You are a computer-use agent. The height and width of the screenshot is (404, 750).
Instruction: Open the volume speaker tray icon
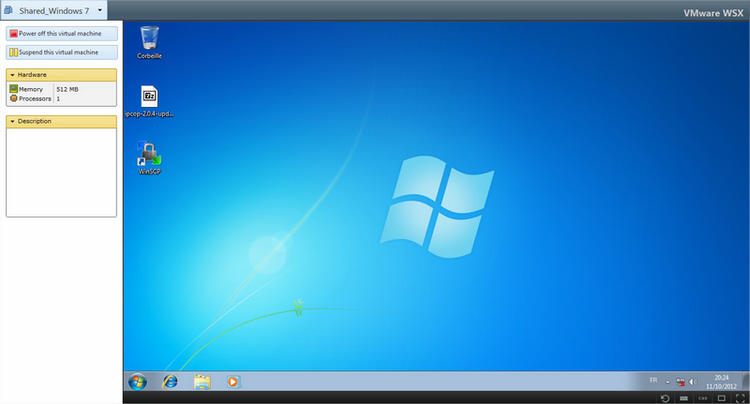[x=693, y=382]
